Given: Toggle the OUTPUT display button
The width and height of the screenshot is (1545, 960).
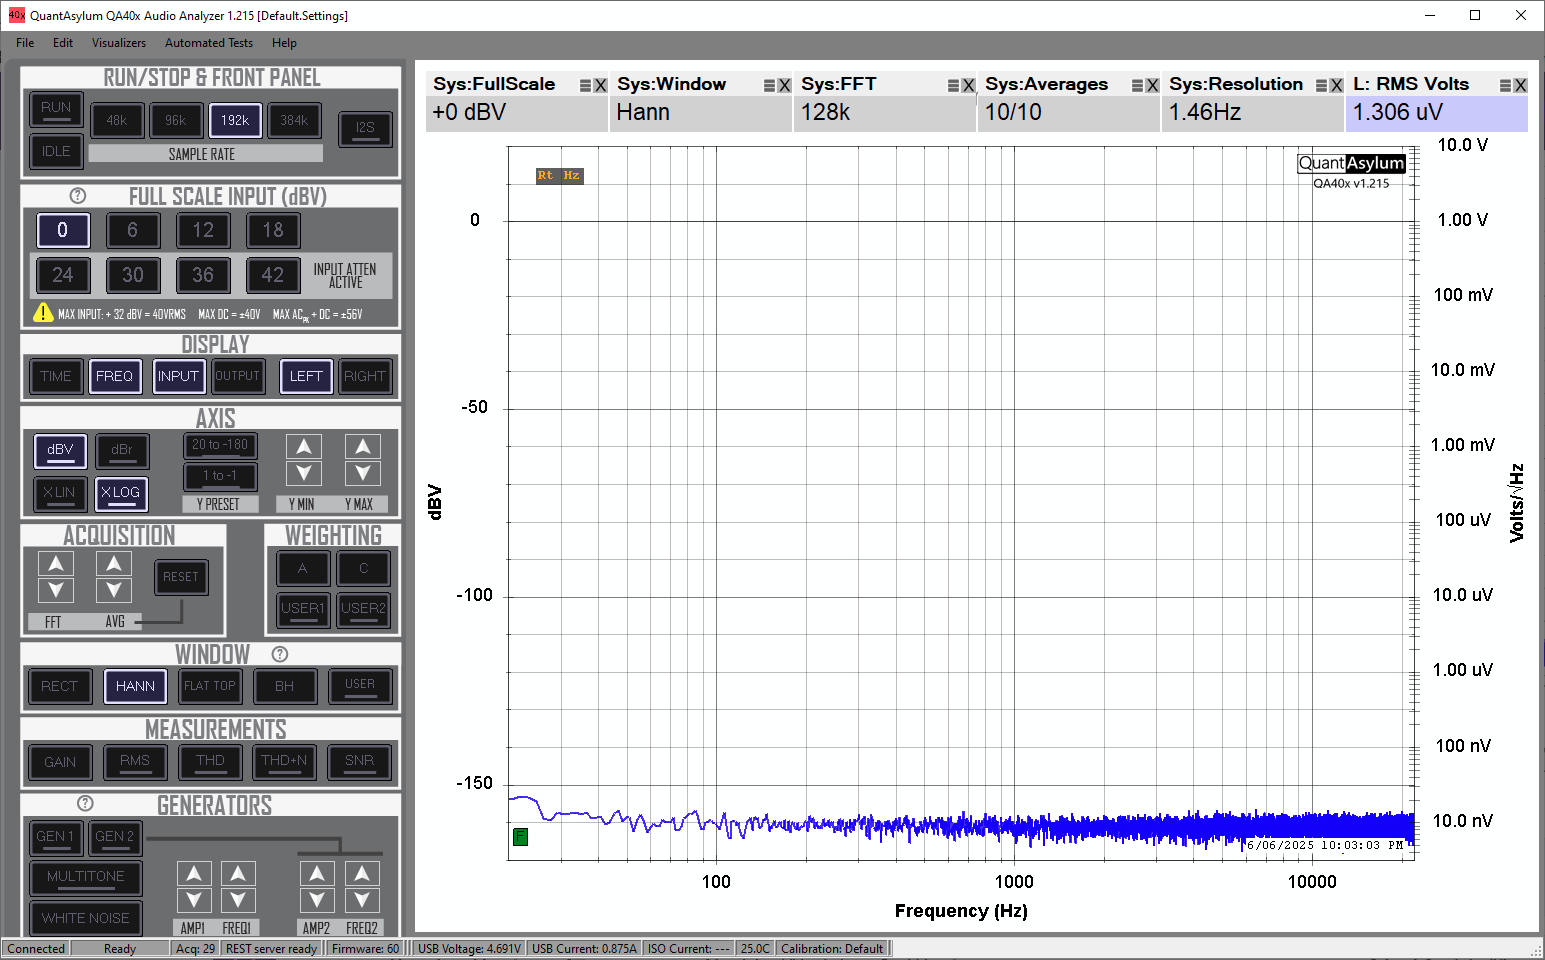Looking at the screenshot, I should [x=238, y=377].
